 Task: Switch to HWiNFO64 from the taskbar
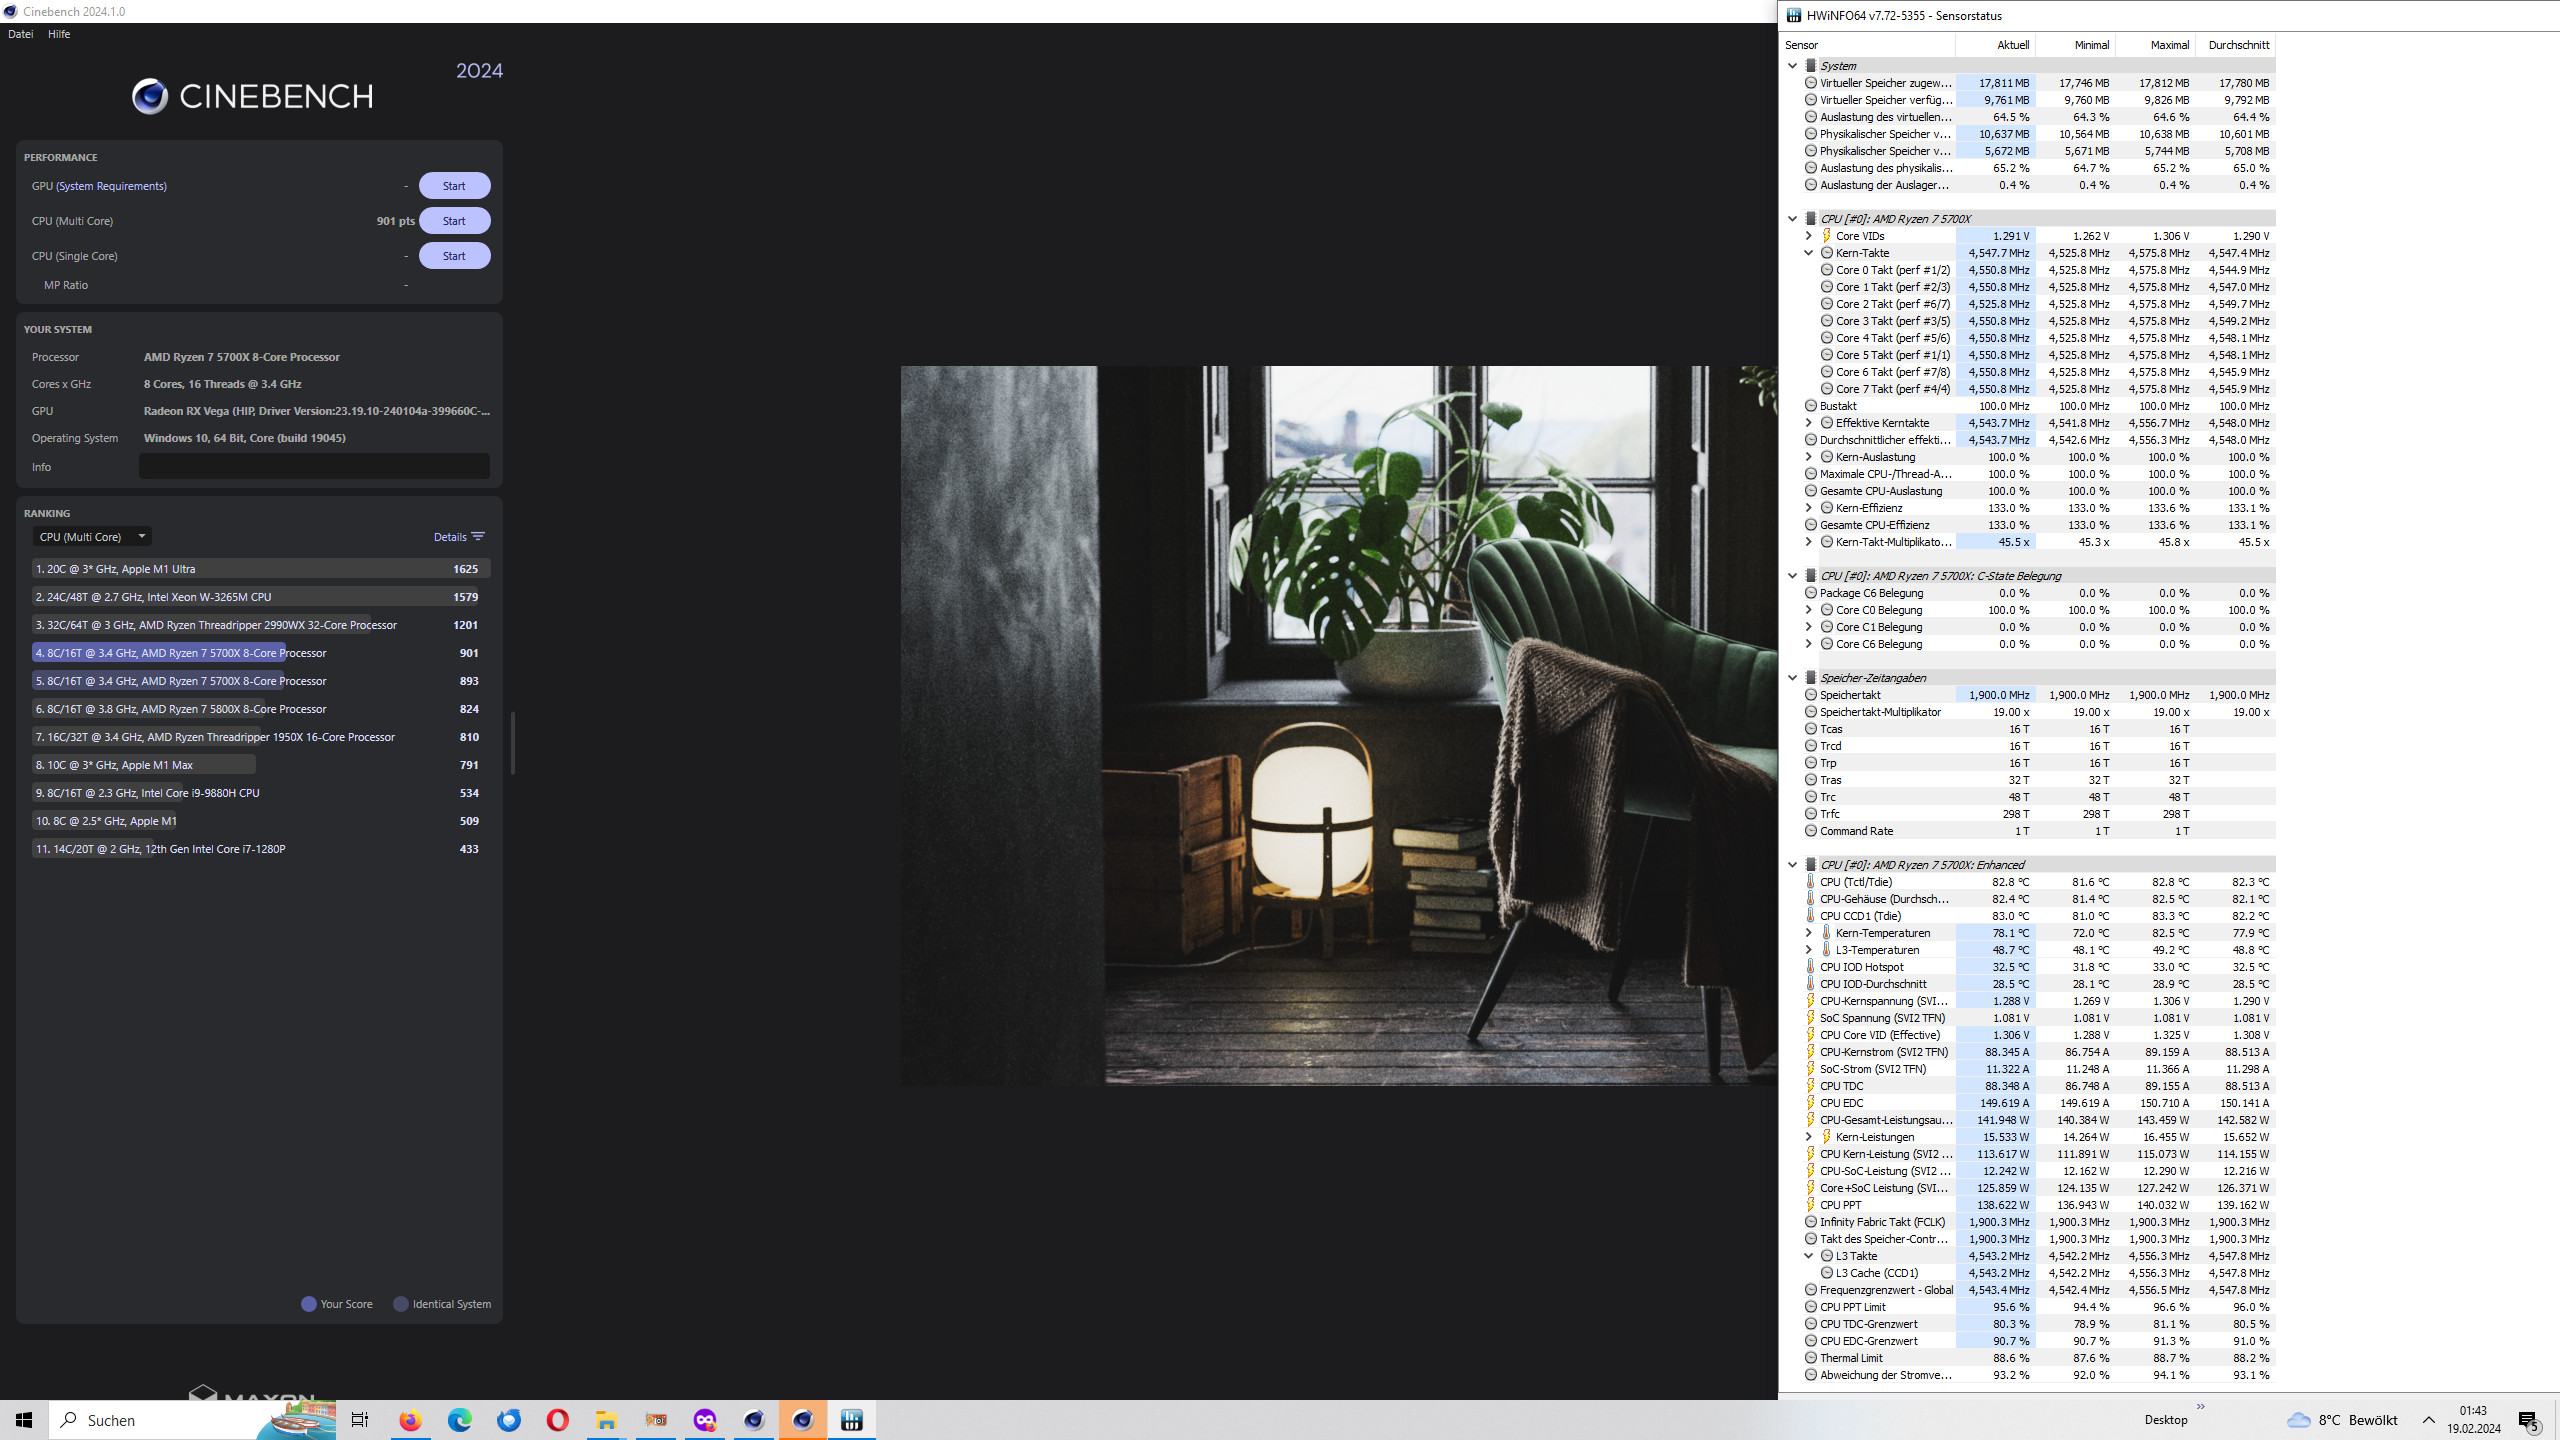(x=852, y=1420)
